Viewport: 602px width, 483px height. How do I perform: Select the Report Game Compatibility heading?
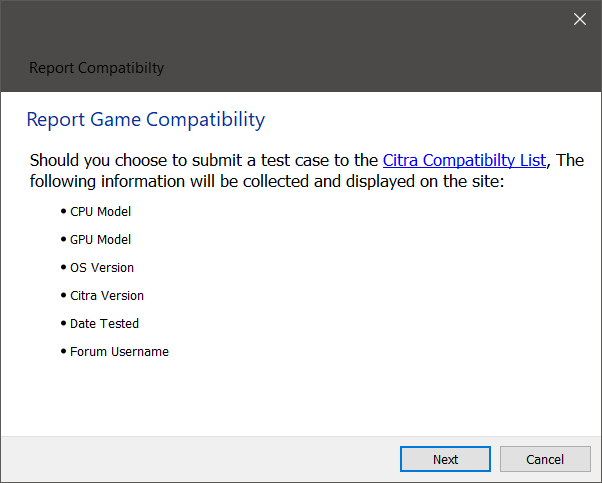(x=146, y=119)
